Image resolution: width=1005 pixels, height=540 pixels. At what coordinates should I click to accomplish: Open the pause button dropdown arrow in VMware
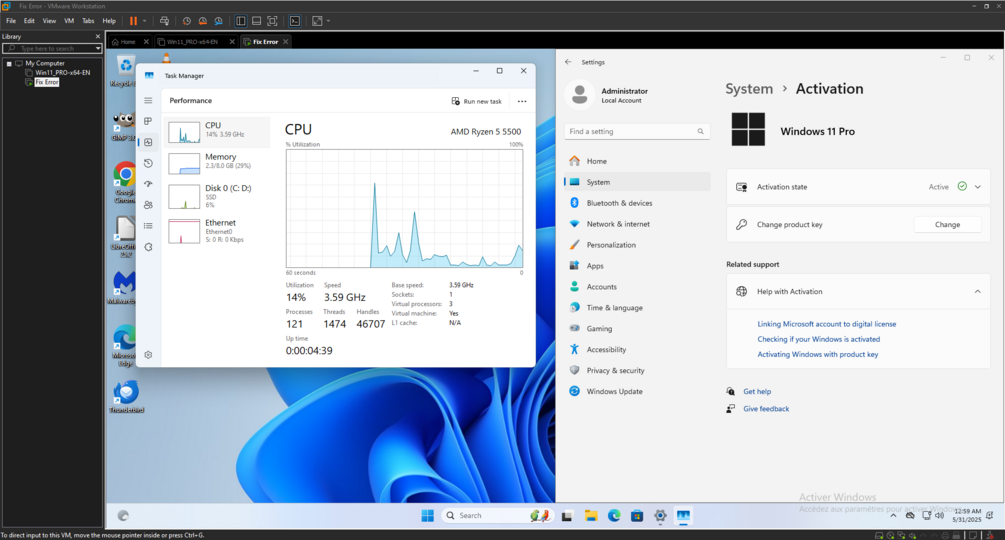click(x=144, y=21)
